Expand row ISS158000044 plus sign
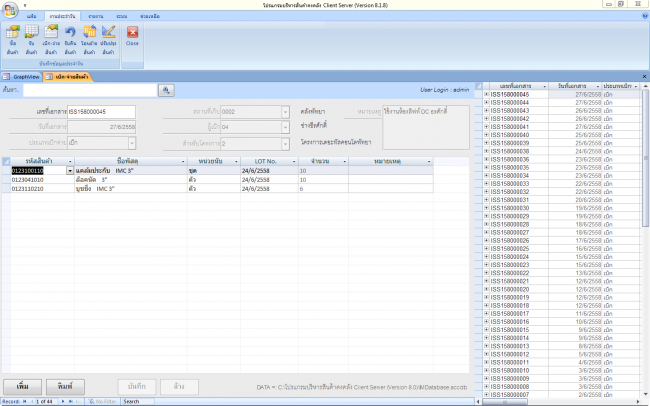Screen dimensions: 650x406 pyautogui.click(x=486, y=102)
